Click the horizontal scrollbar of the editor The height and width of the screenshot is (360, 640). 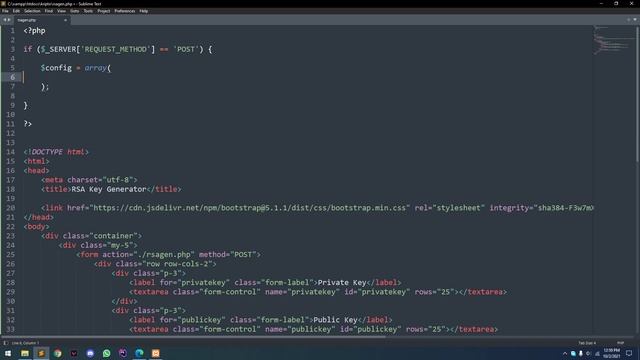click(x=194, y=337)
